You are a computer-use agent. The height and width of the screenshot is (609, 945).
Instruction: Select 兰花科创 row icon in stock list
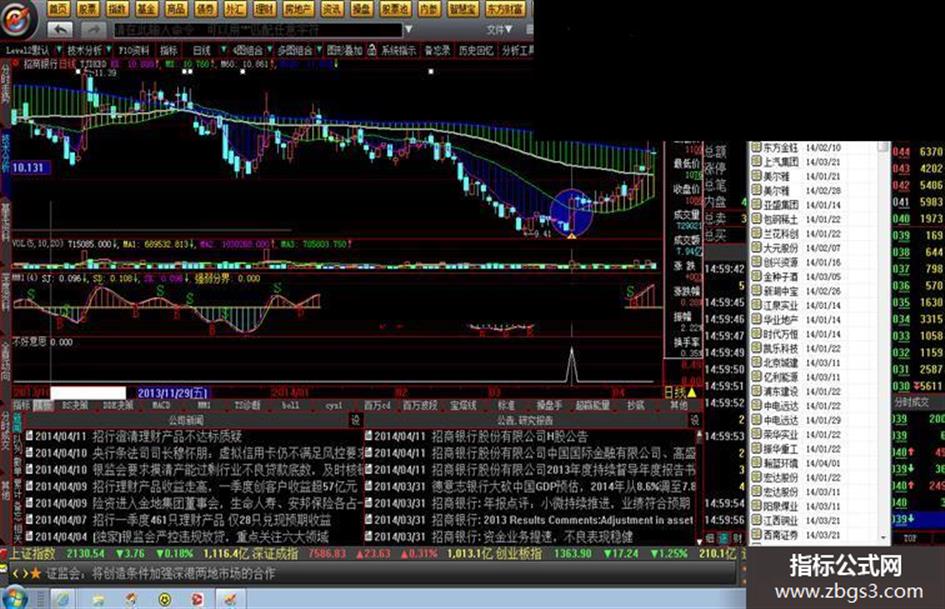(x=756, y=233)
